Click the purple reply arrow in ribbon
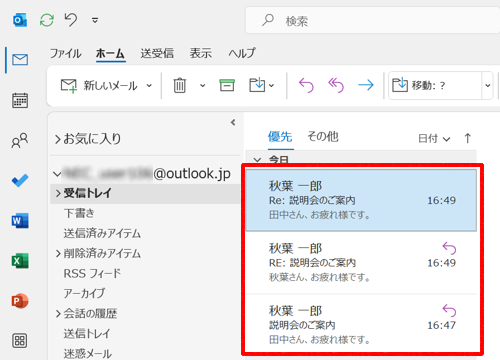 tap(306, 85)
